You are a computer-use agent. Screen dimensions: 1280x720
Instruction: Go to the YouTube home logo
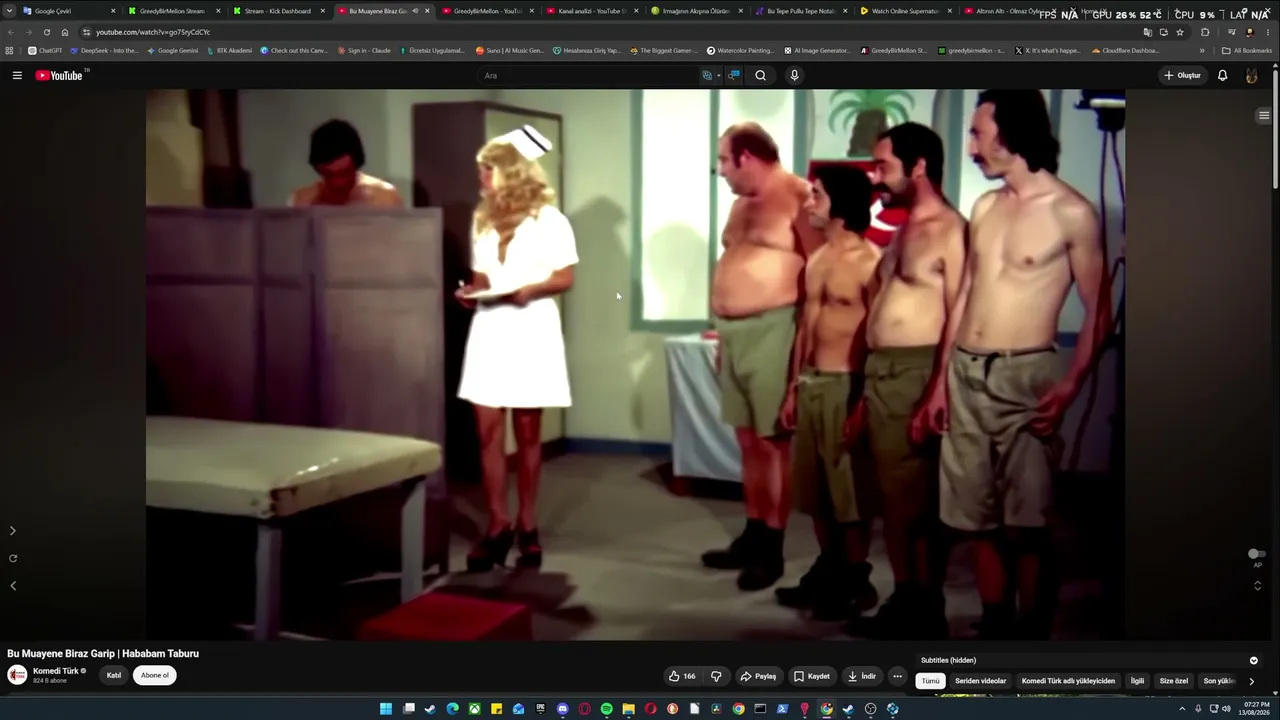coord(59,75)
